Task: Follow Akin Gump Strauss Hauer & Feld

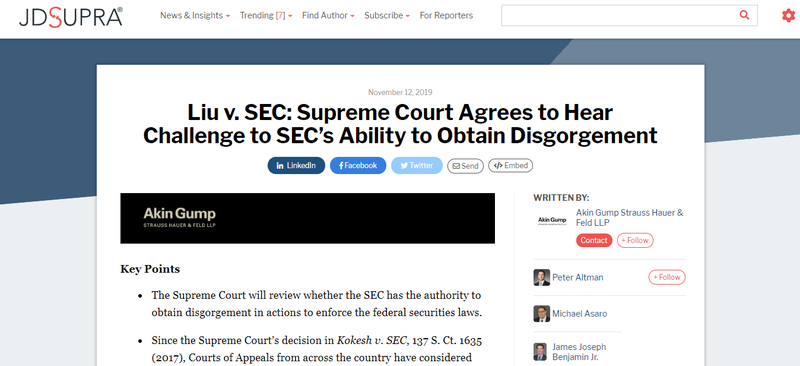Action: tap(635, 240)
